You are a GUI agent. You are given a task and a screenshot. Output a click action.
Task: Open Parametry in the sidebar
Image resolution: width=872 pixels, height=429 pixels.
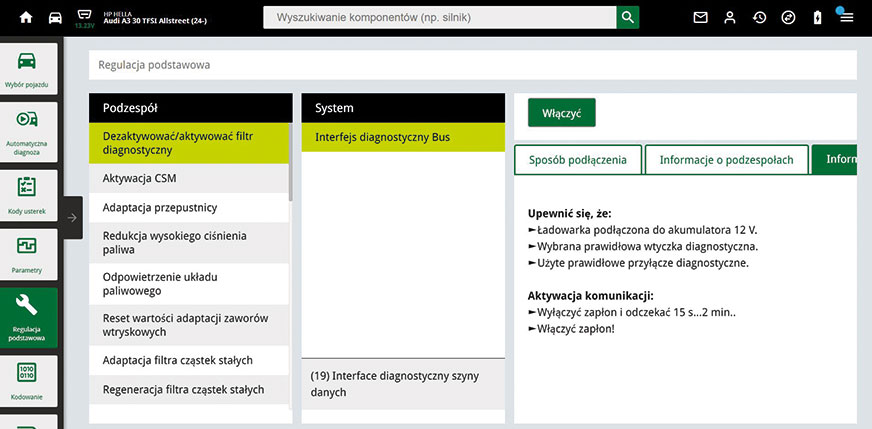[28, 255]
